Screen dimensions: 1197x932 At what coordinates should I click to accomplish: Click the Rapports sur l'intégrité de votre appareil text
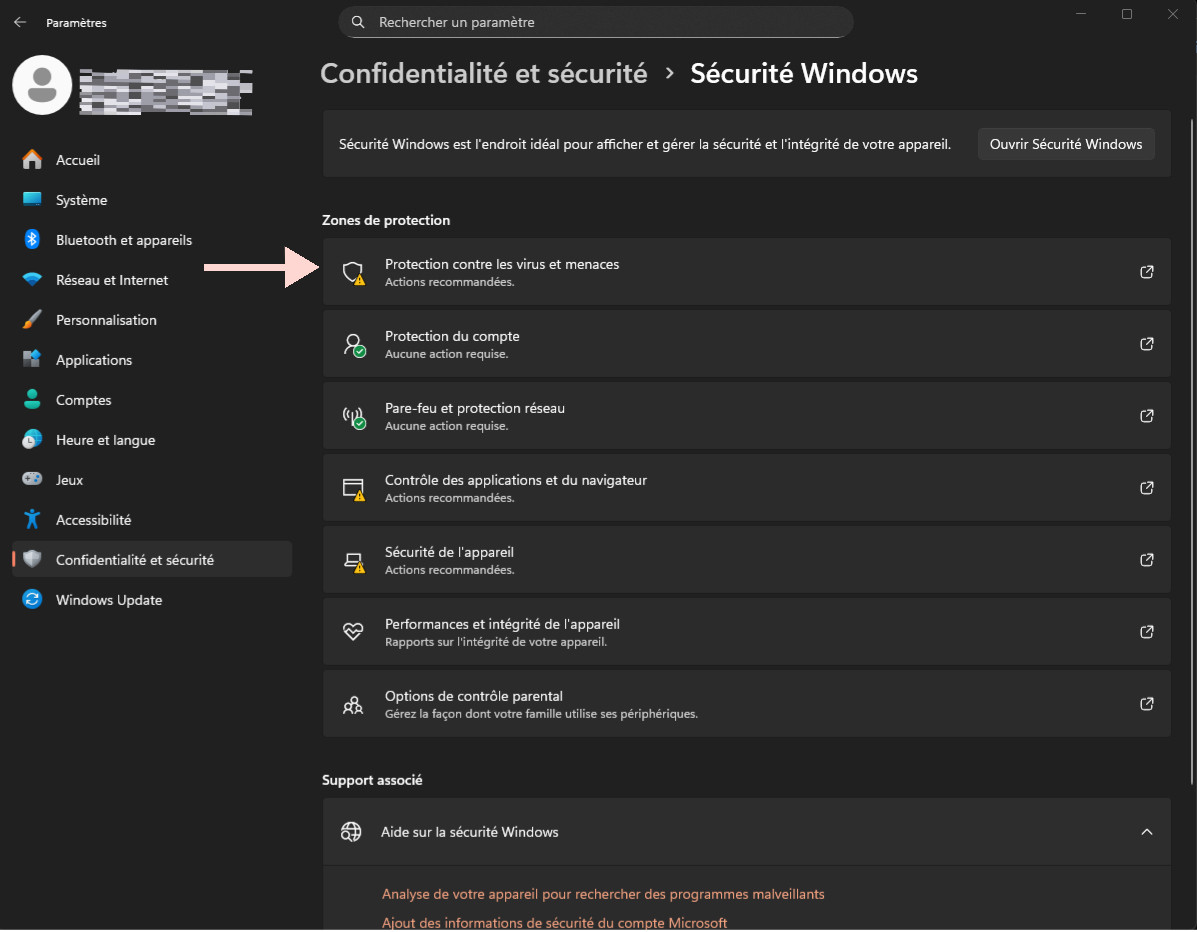click(x=495, y=641)
